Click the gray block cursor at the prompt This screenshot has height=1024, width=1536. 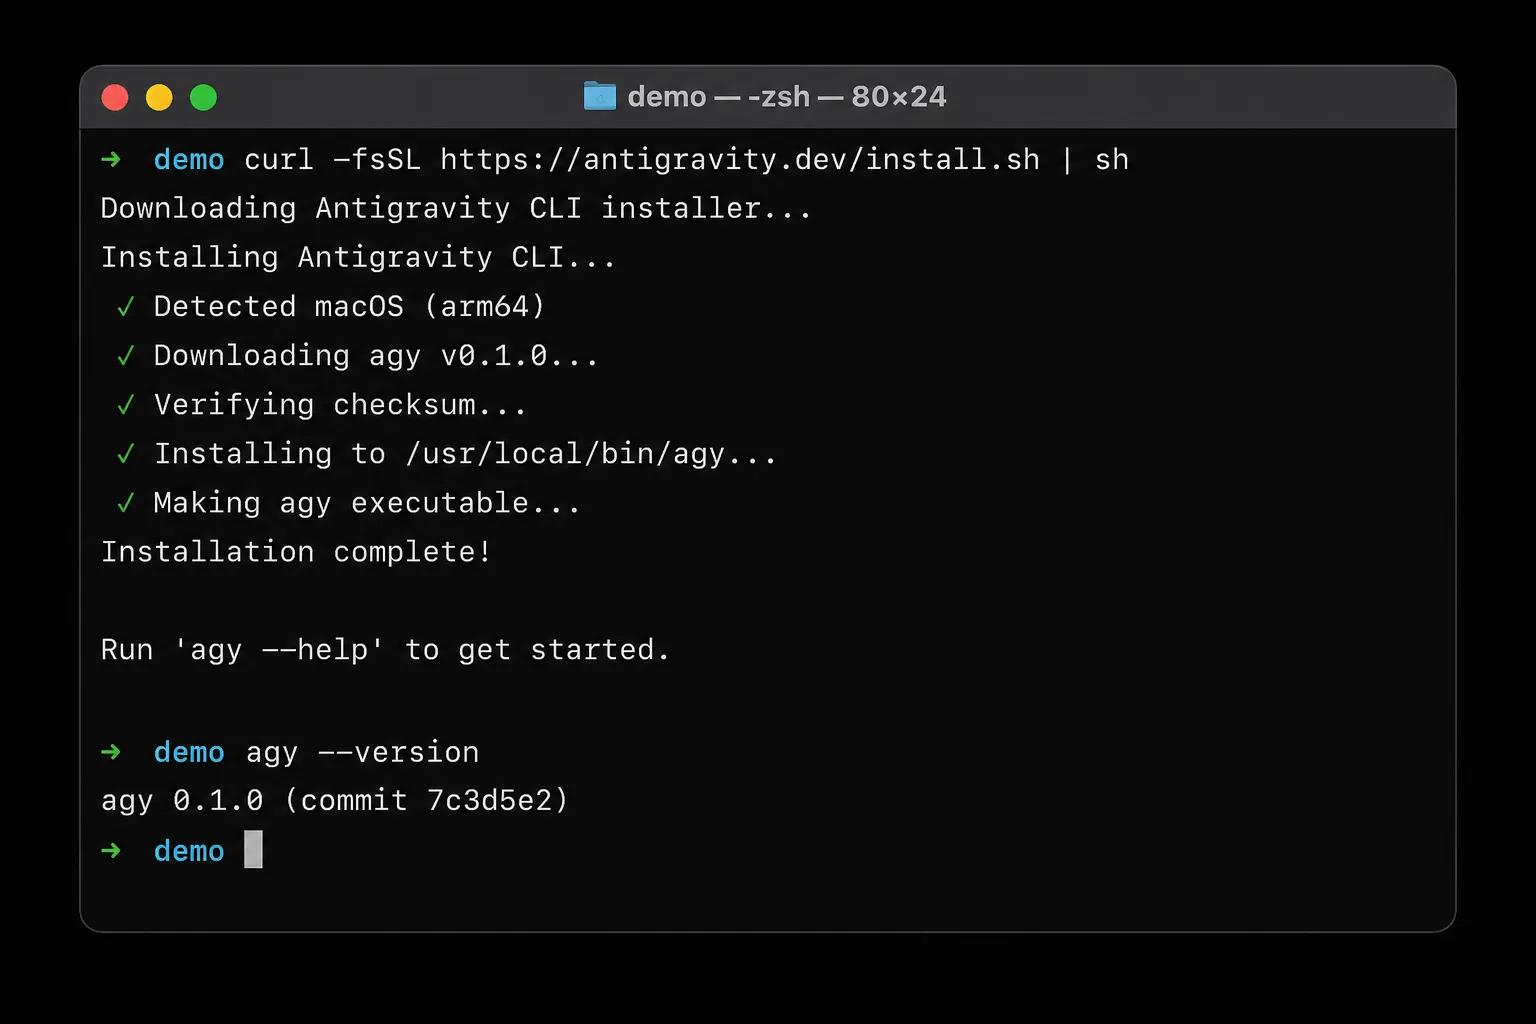click(254, 850)
